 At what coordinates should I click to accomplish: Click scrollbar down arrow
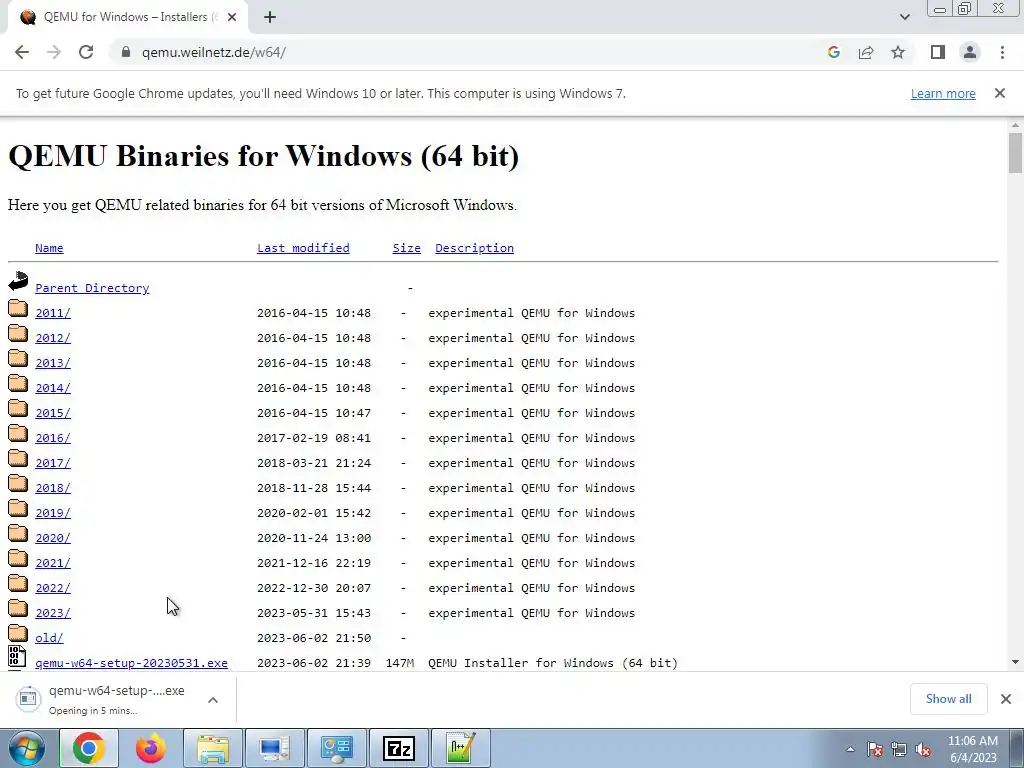coord(1015,662)
